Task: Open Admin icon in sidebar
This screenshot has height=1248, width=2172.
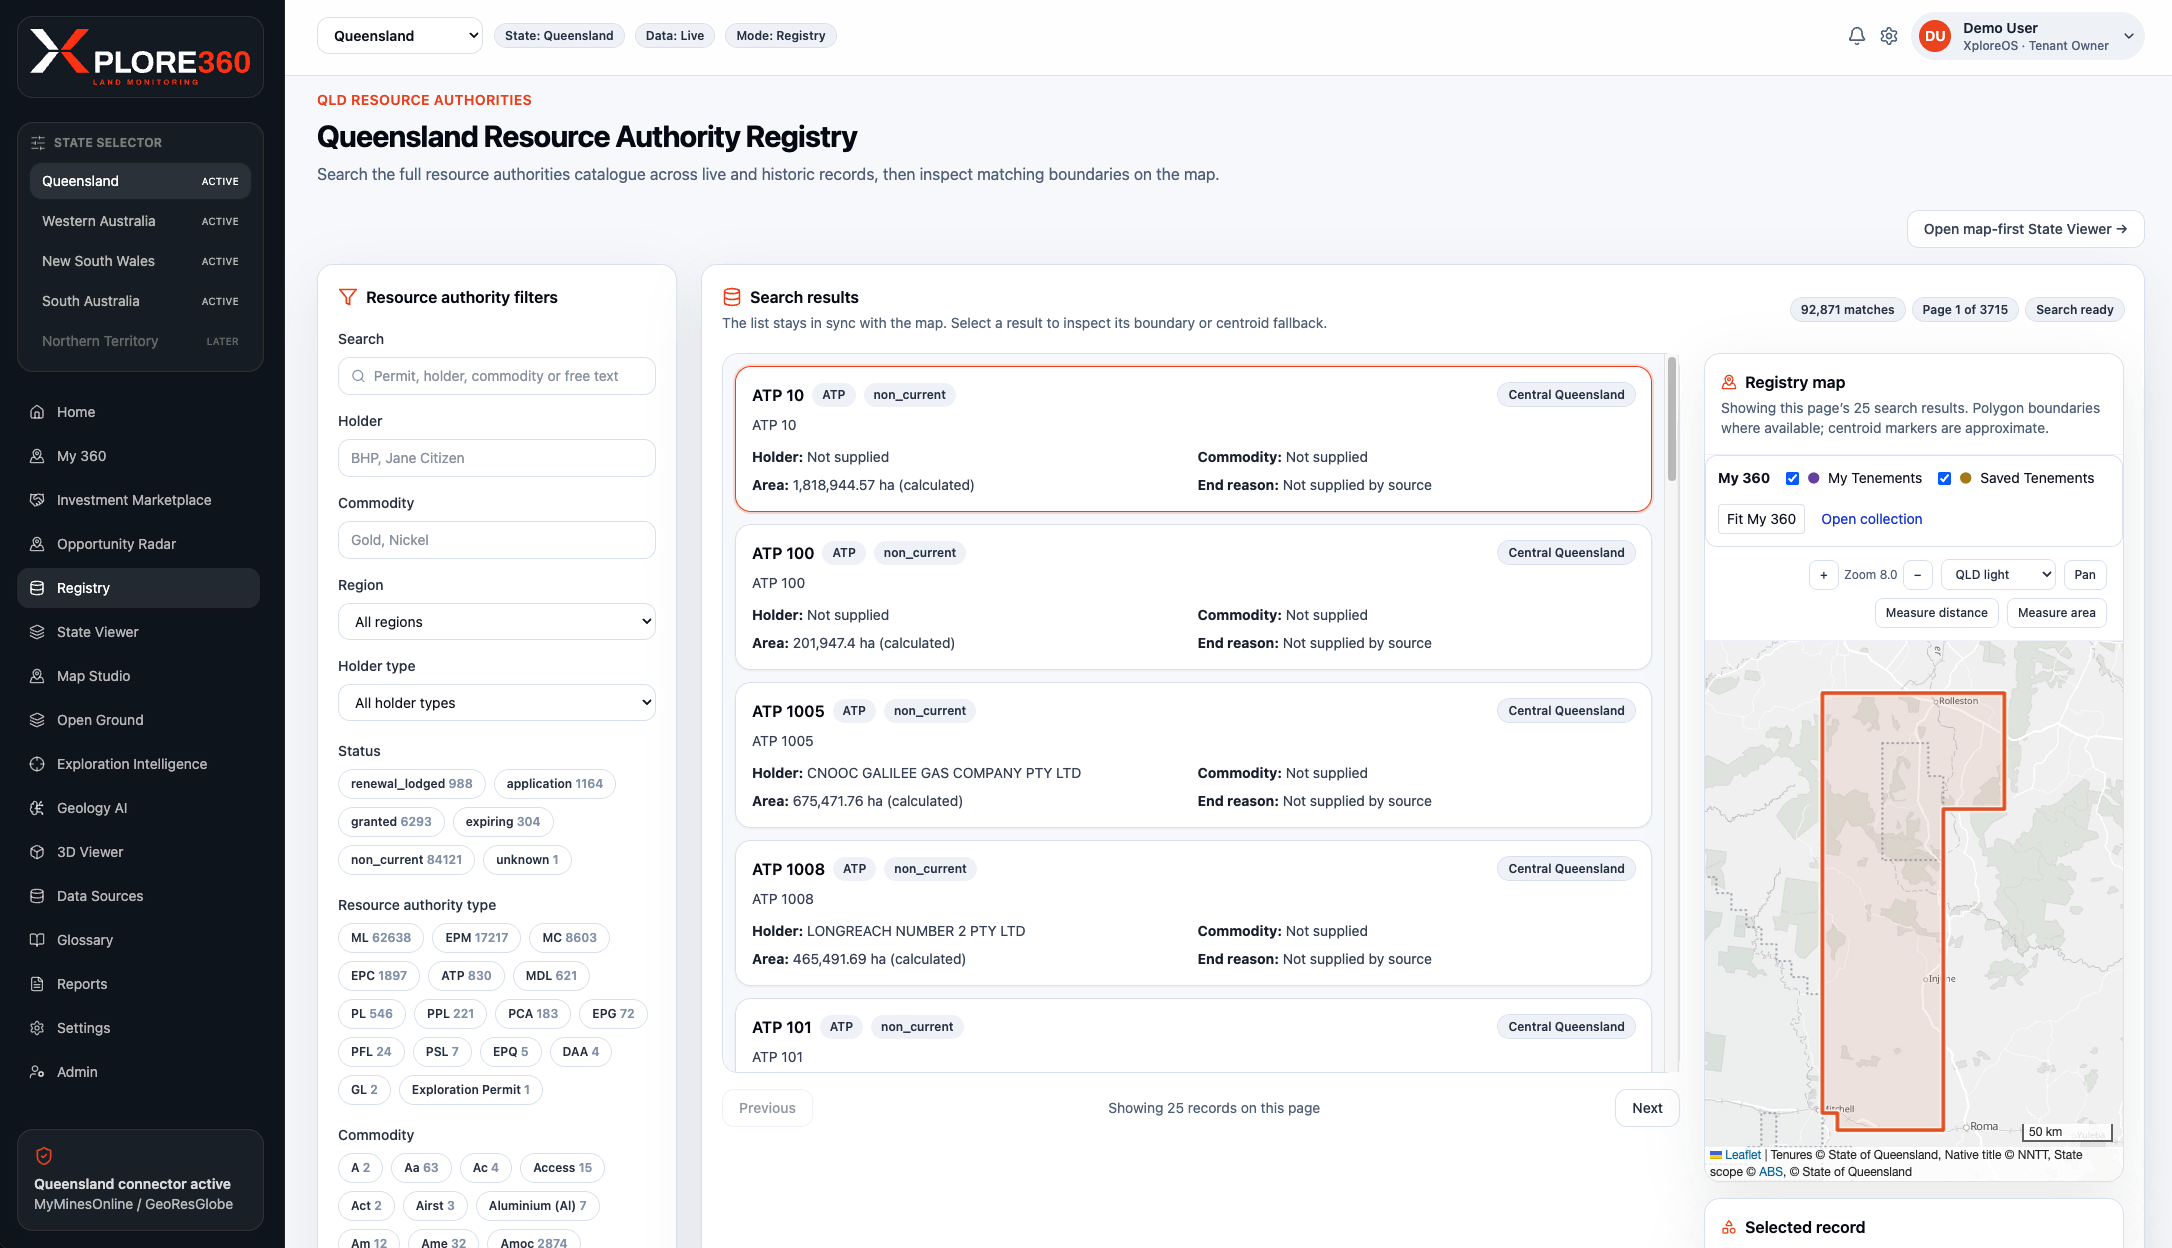Action: (x=37, y=1072)
